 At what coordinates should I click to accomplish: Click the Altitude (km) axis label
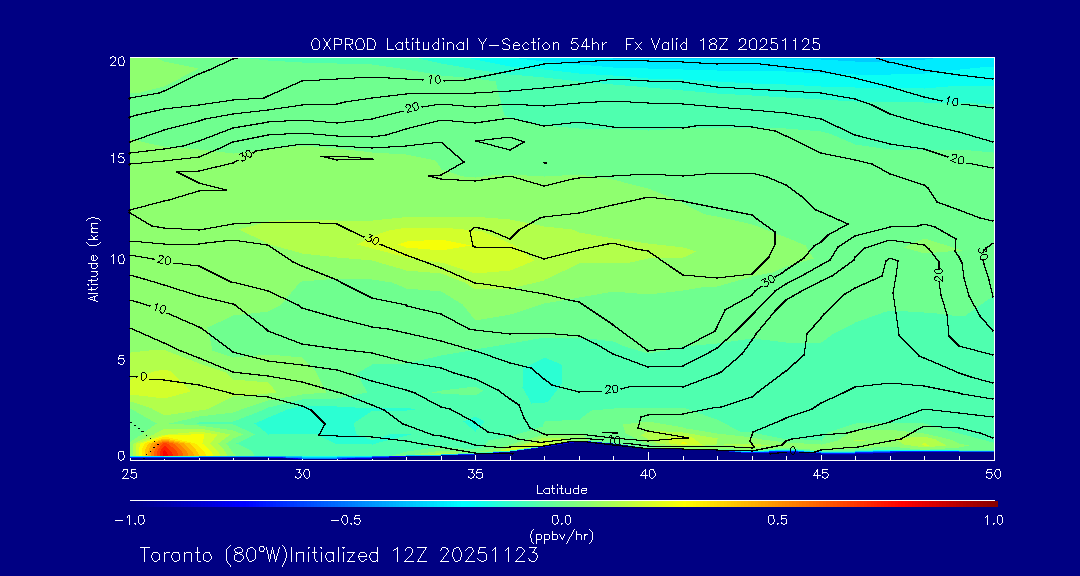94,258
